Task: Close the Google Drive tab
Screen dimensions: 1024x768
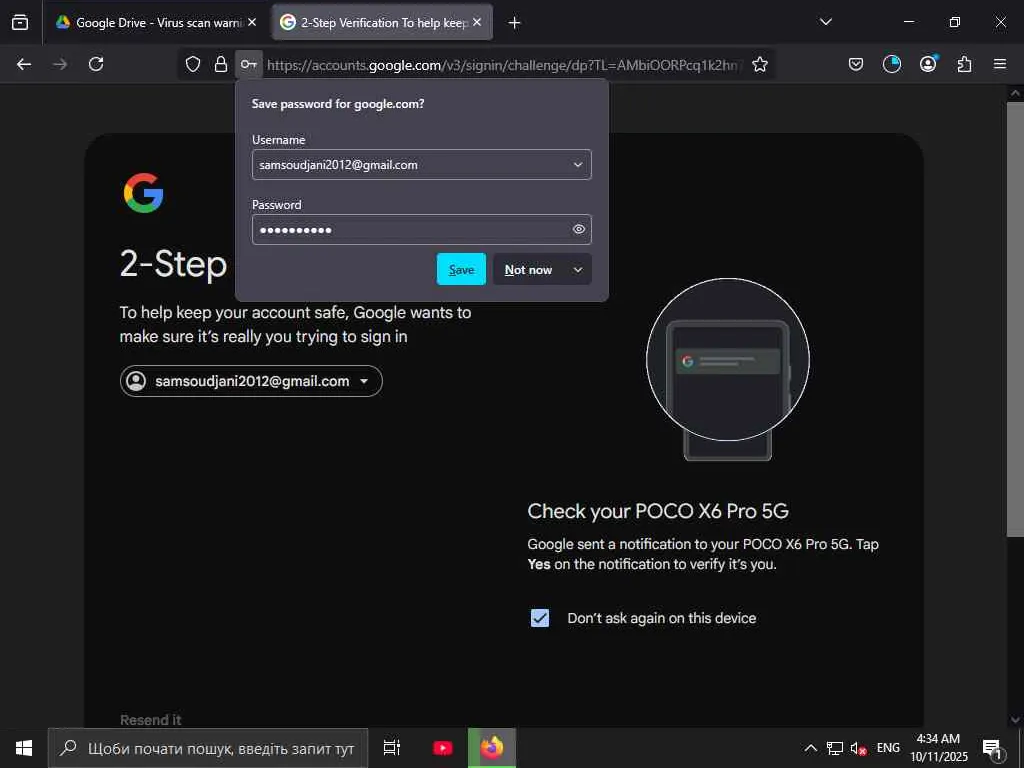Action: (x=252, y=22)
